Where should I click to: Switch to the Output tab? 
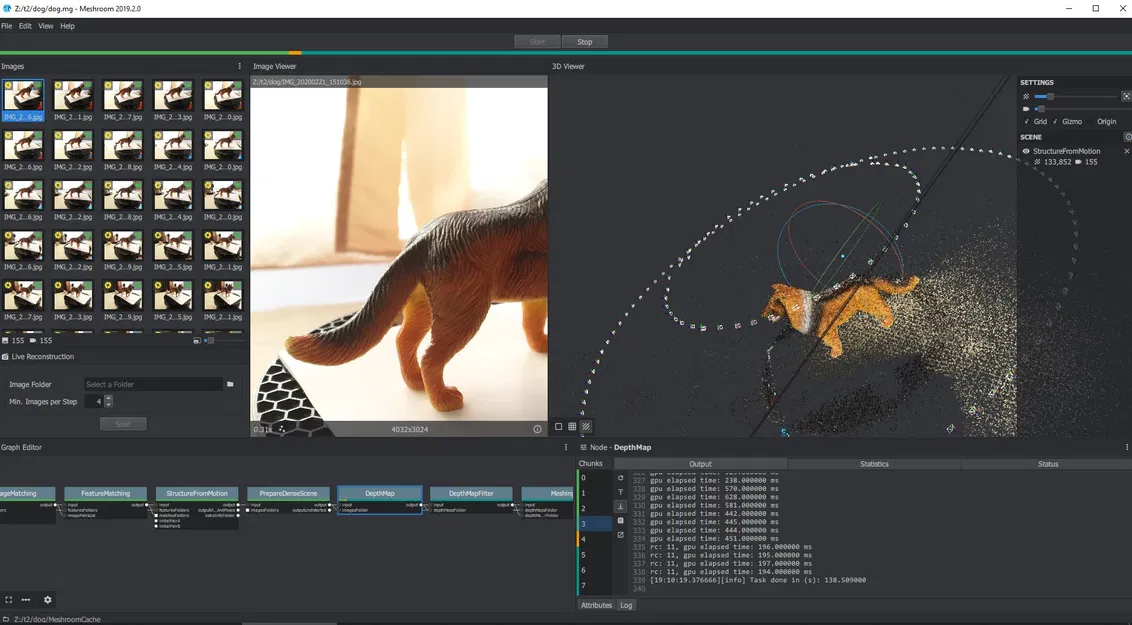click(x=700, y=464)
